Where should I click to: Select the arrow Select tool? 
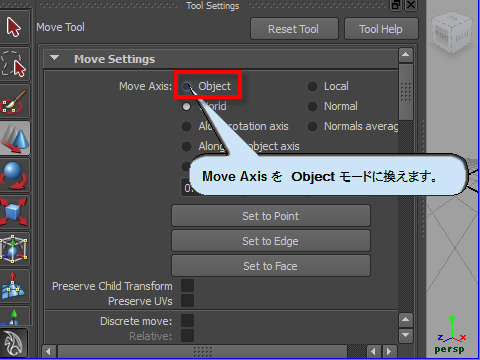coord(14,27)
